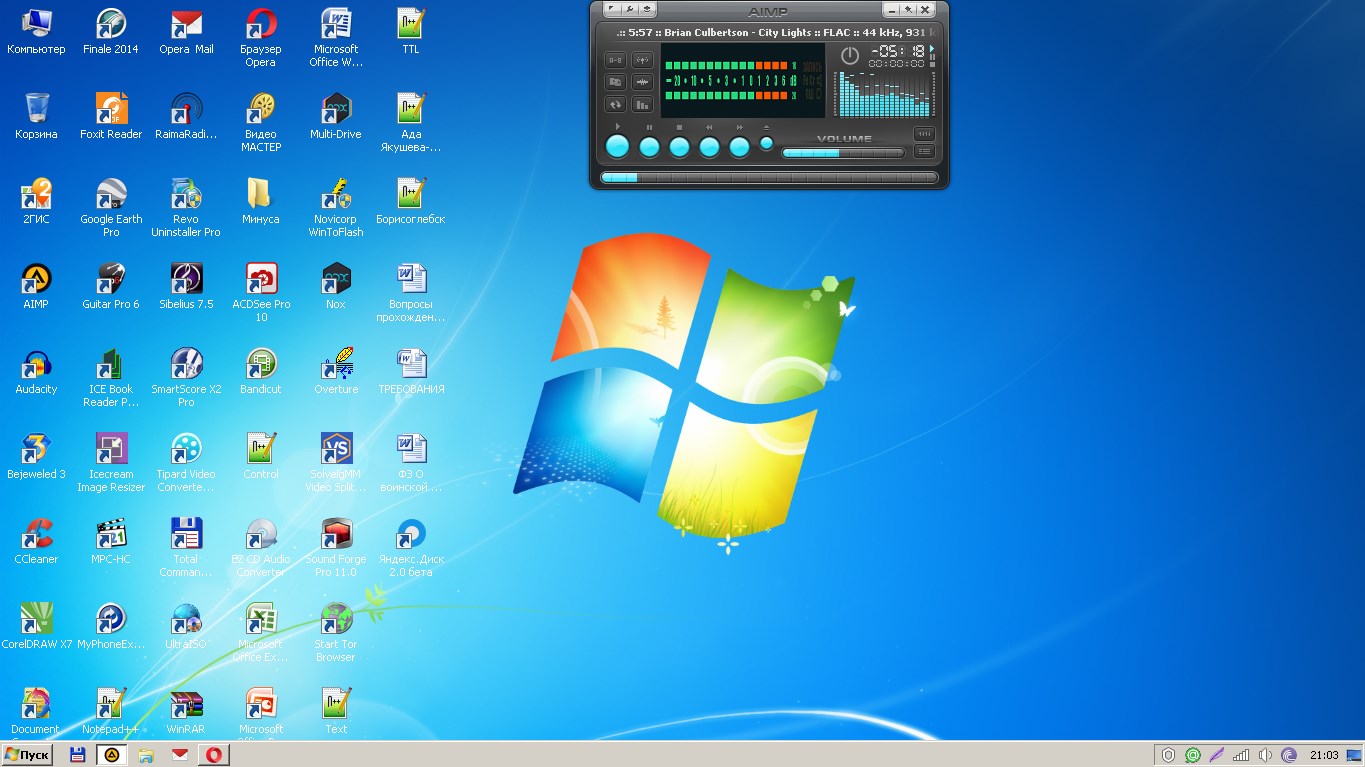1365x767 pixels.
Task: Open system volume speaker in tray
Action: [1265, 755]
